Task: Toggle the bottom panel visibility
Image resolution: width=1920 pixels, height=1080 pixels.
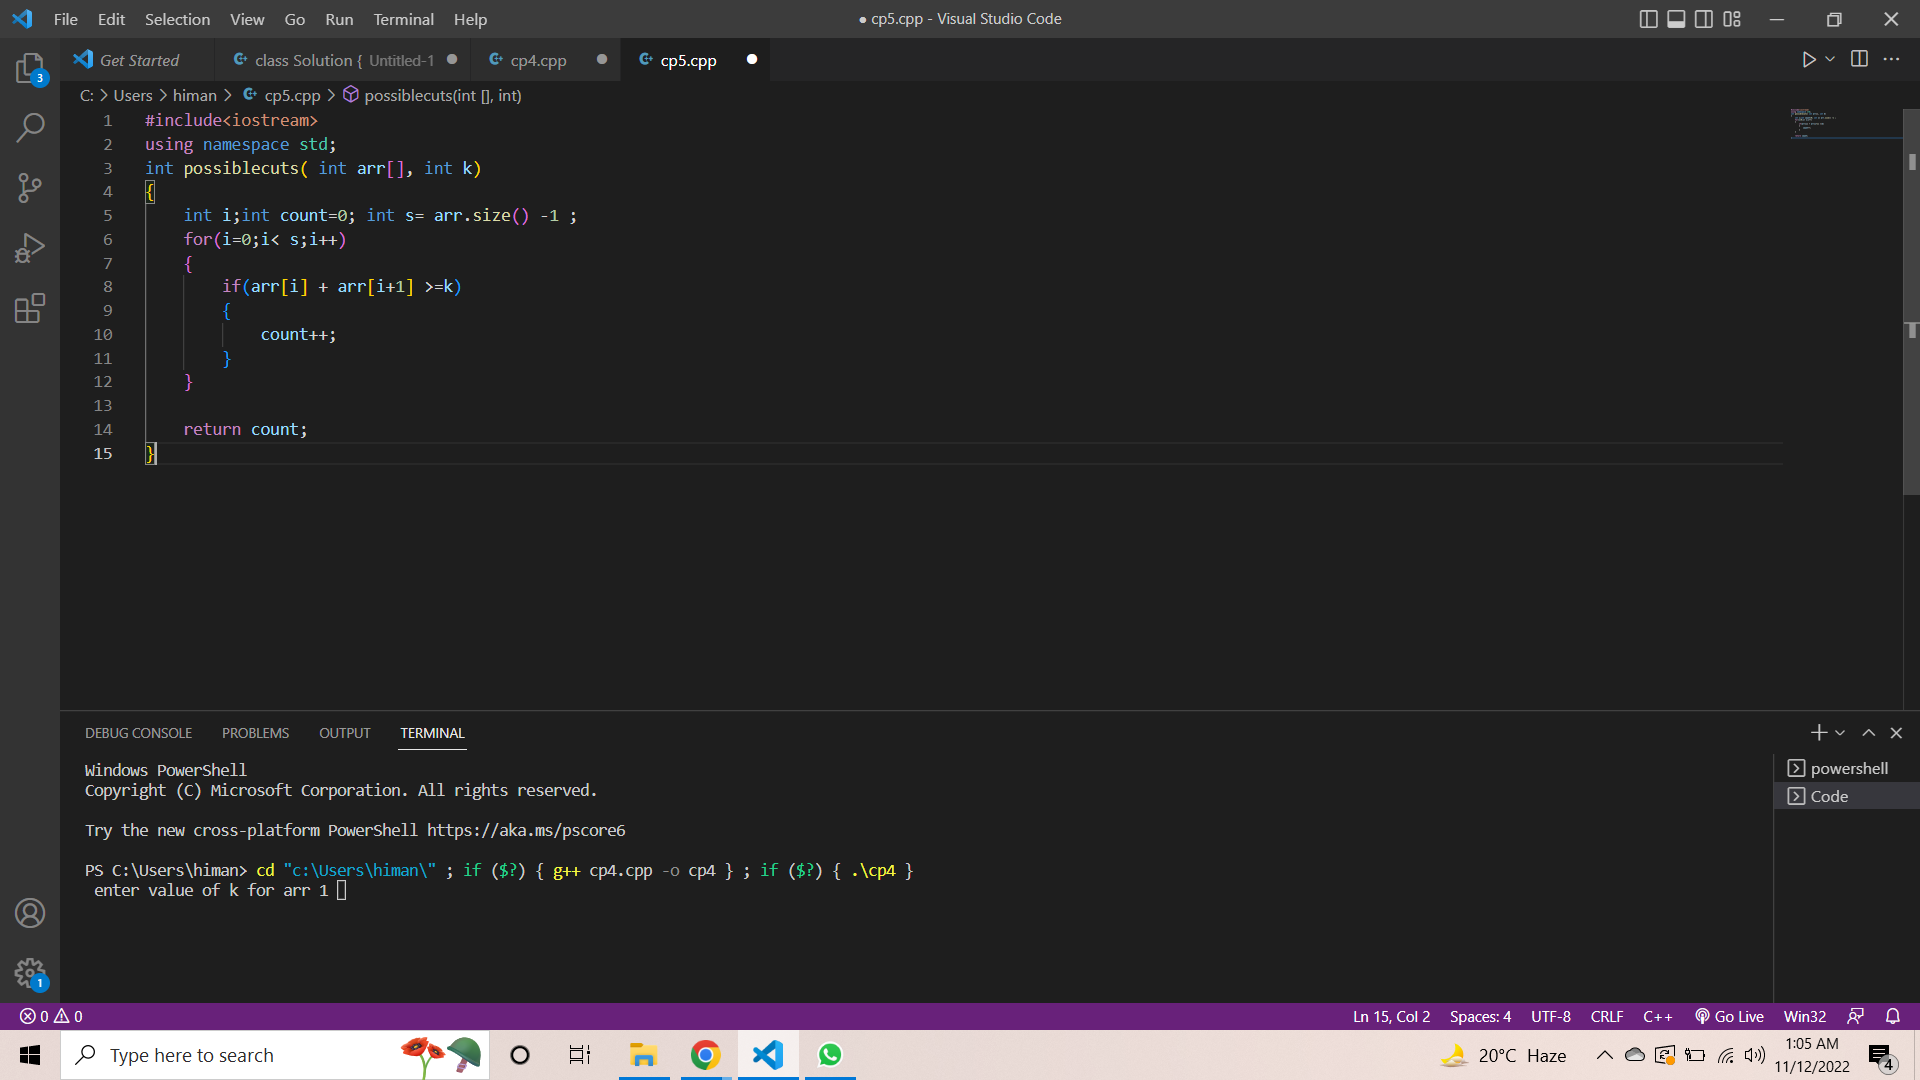Action: pos(1675,18)
